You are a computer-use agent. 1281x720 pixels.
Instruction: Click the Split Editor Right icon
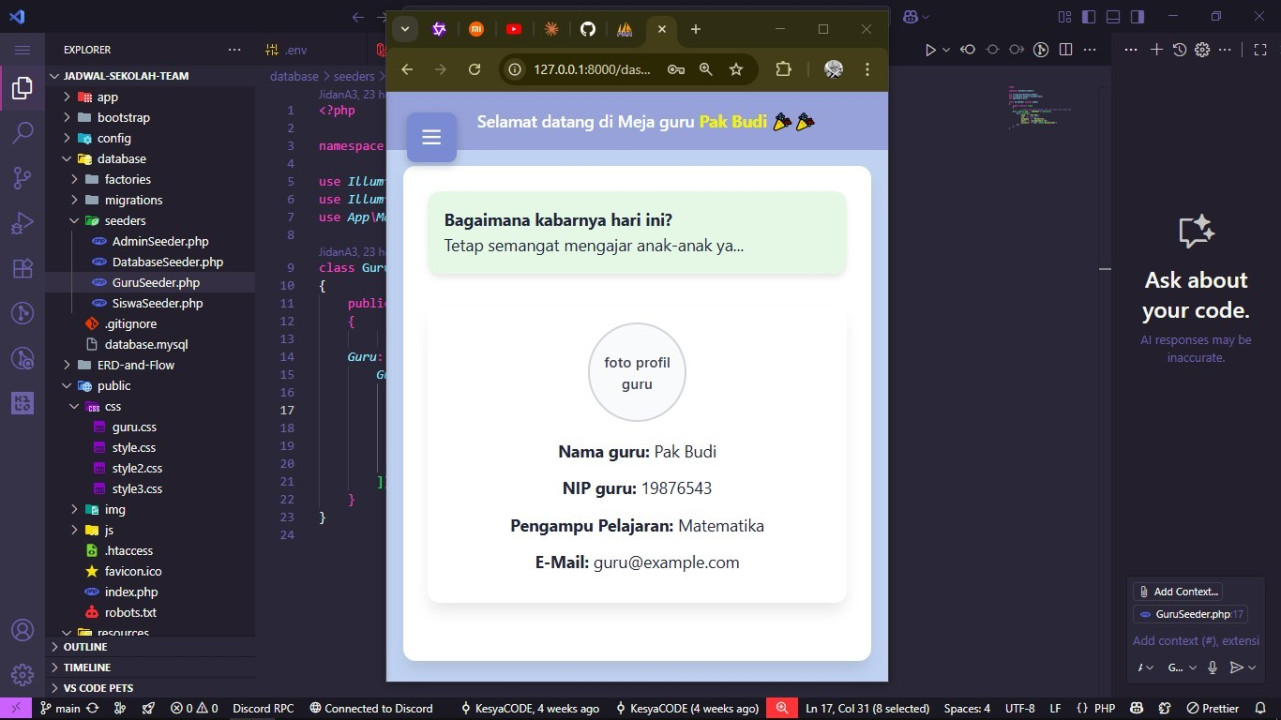tap(1066, 49)
